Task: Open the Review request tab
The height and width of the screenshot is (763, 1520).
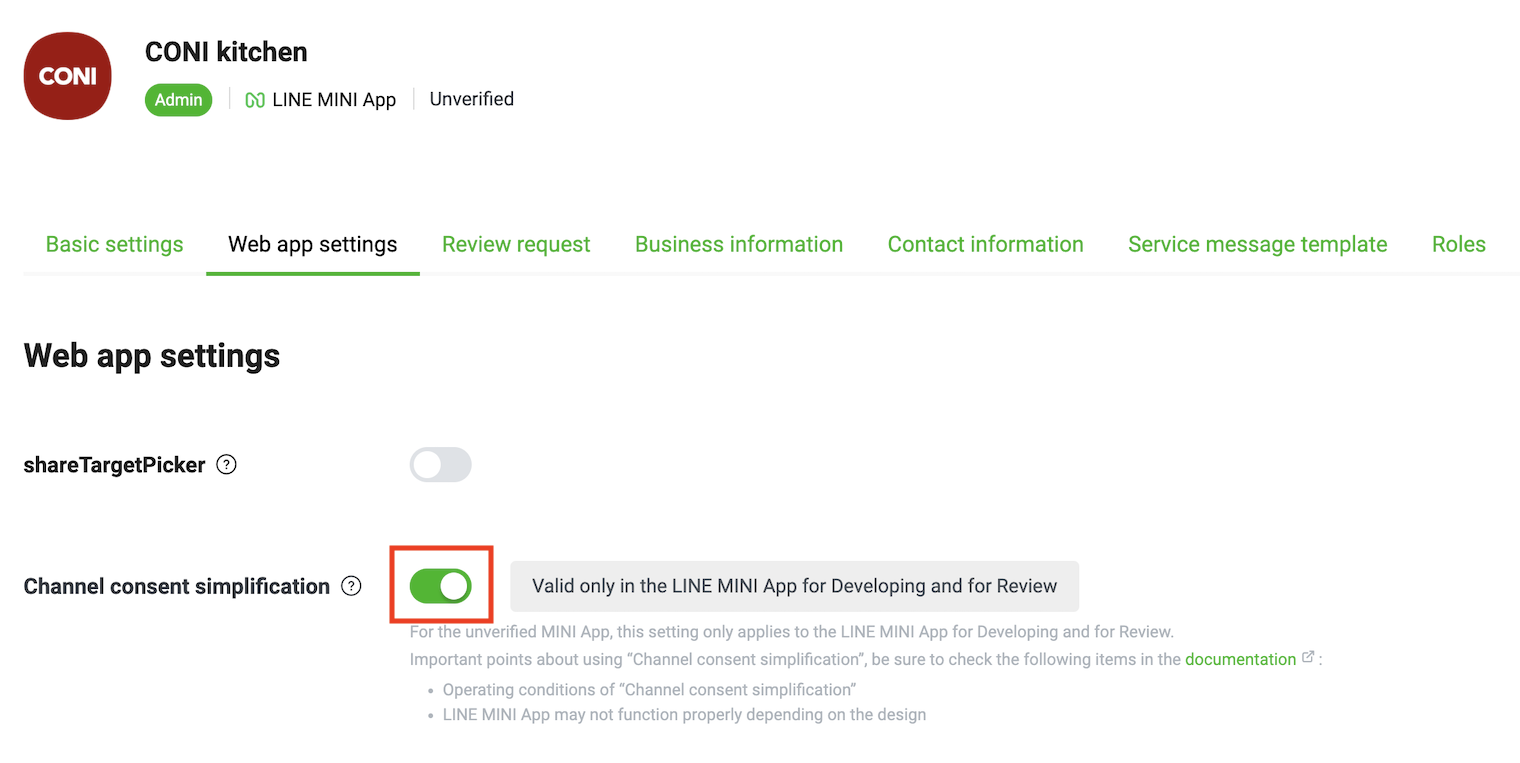Action: coord(516,245)
